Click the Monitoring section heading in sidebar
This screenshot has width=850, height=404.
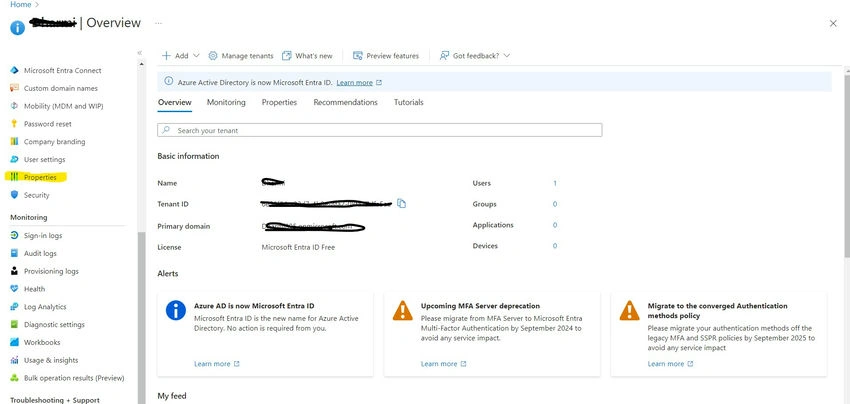tap(29, 217)
